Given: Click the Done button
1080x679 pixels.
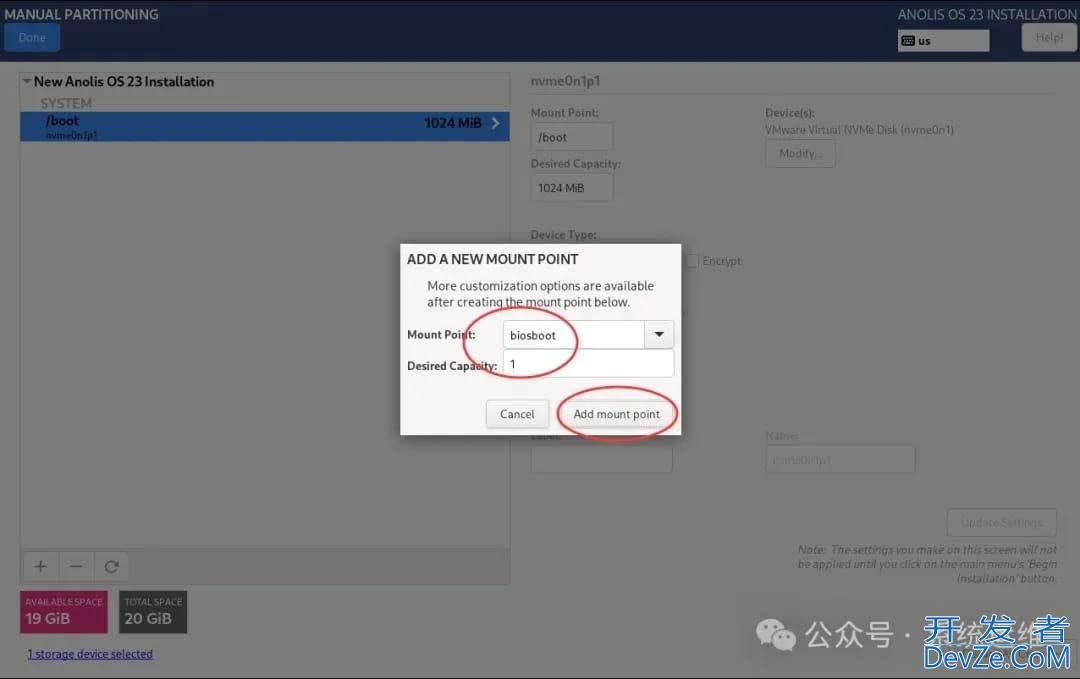Looking at the screenshot, I should pos(32,38).
